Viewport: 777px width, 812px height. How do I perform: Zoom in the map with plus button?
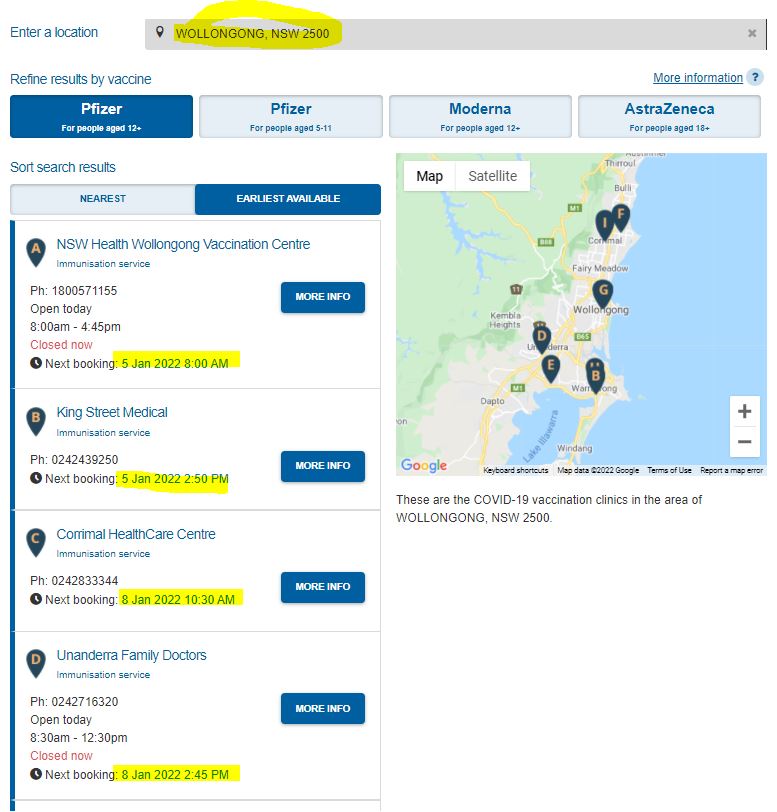coord(744,411)
